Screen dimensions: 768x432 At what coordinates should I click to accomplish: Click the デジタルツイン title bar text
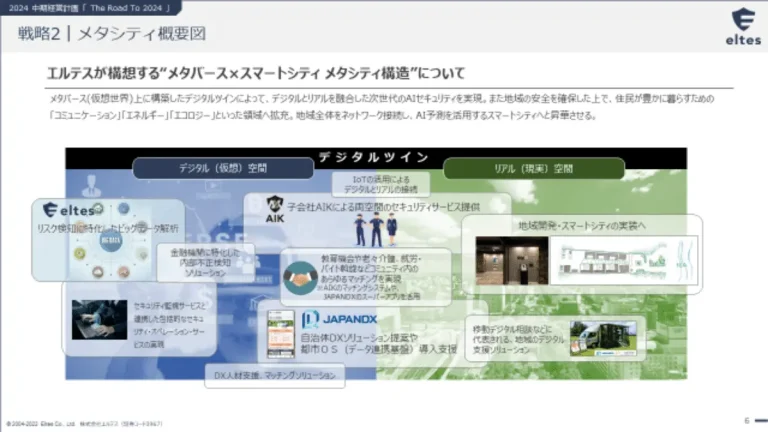click(374, 157)
